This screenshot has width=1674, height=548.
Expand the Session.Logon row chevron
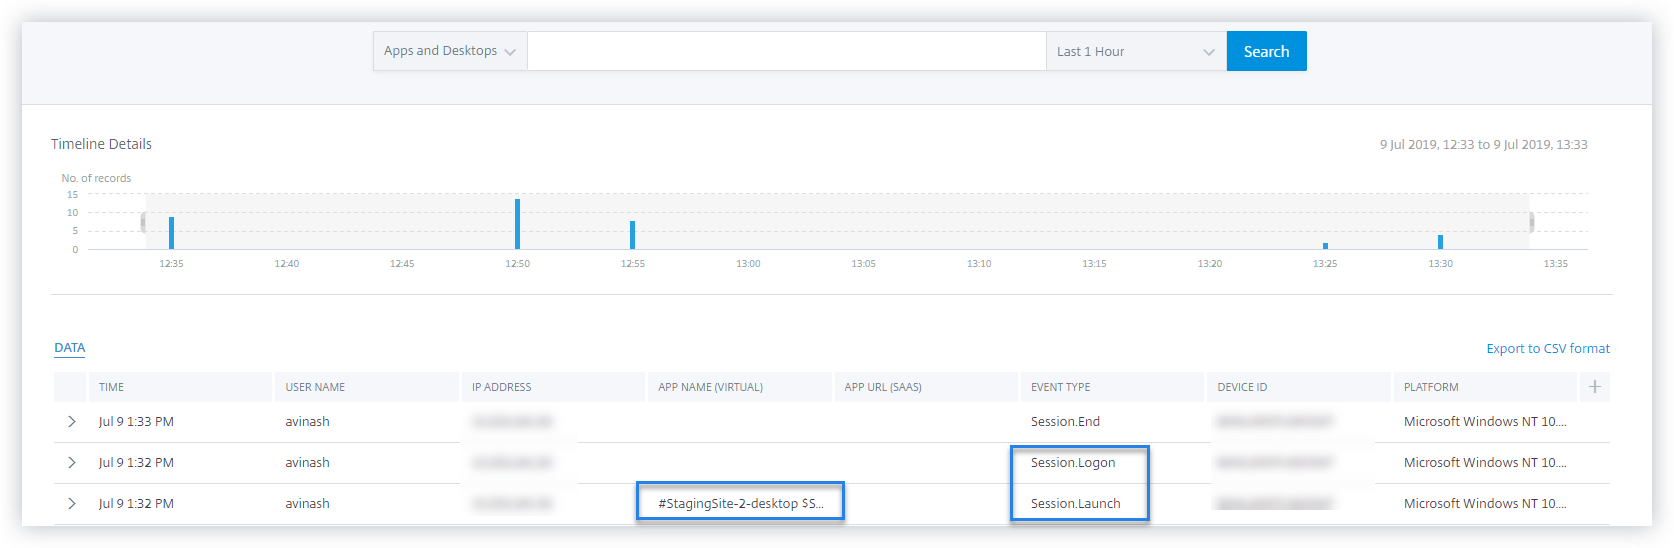point(72,463)
